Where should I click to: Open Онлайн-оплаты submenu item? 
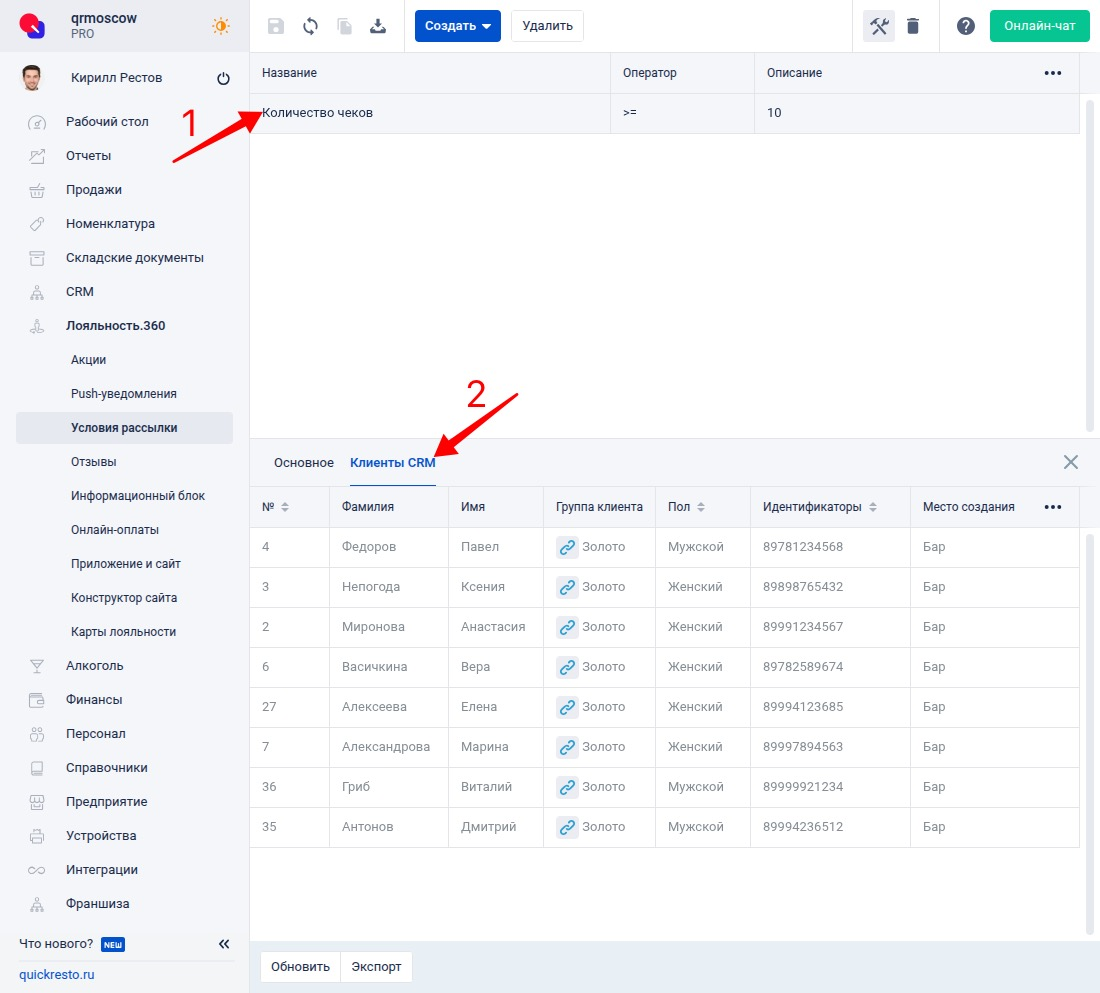[x=114, y=530]
